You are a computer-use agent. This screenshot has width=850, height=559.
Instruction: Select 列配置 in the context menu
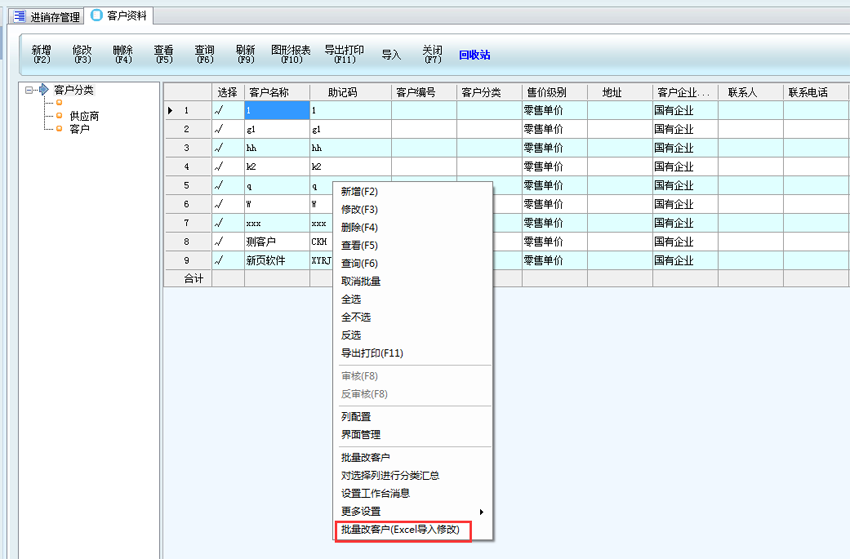pos(355,416)
